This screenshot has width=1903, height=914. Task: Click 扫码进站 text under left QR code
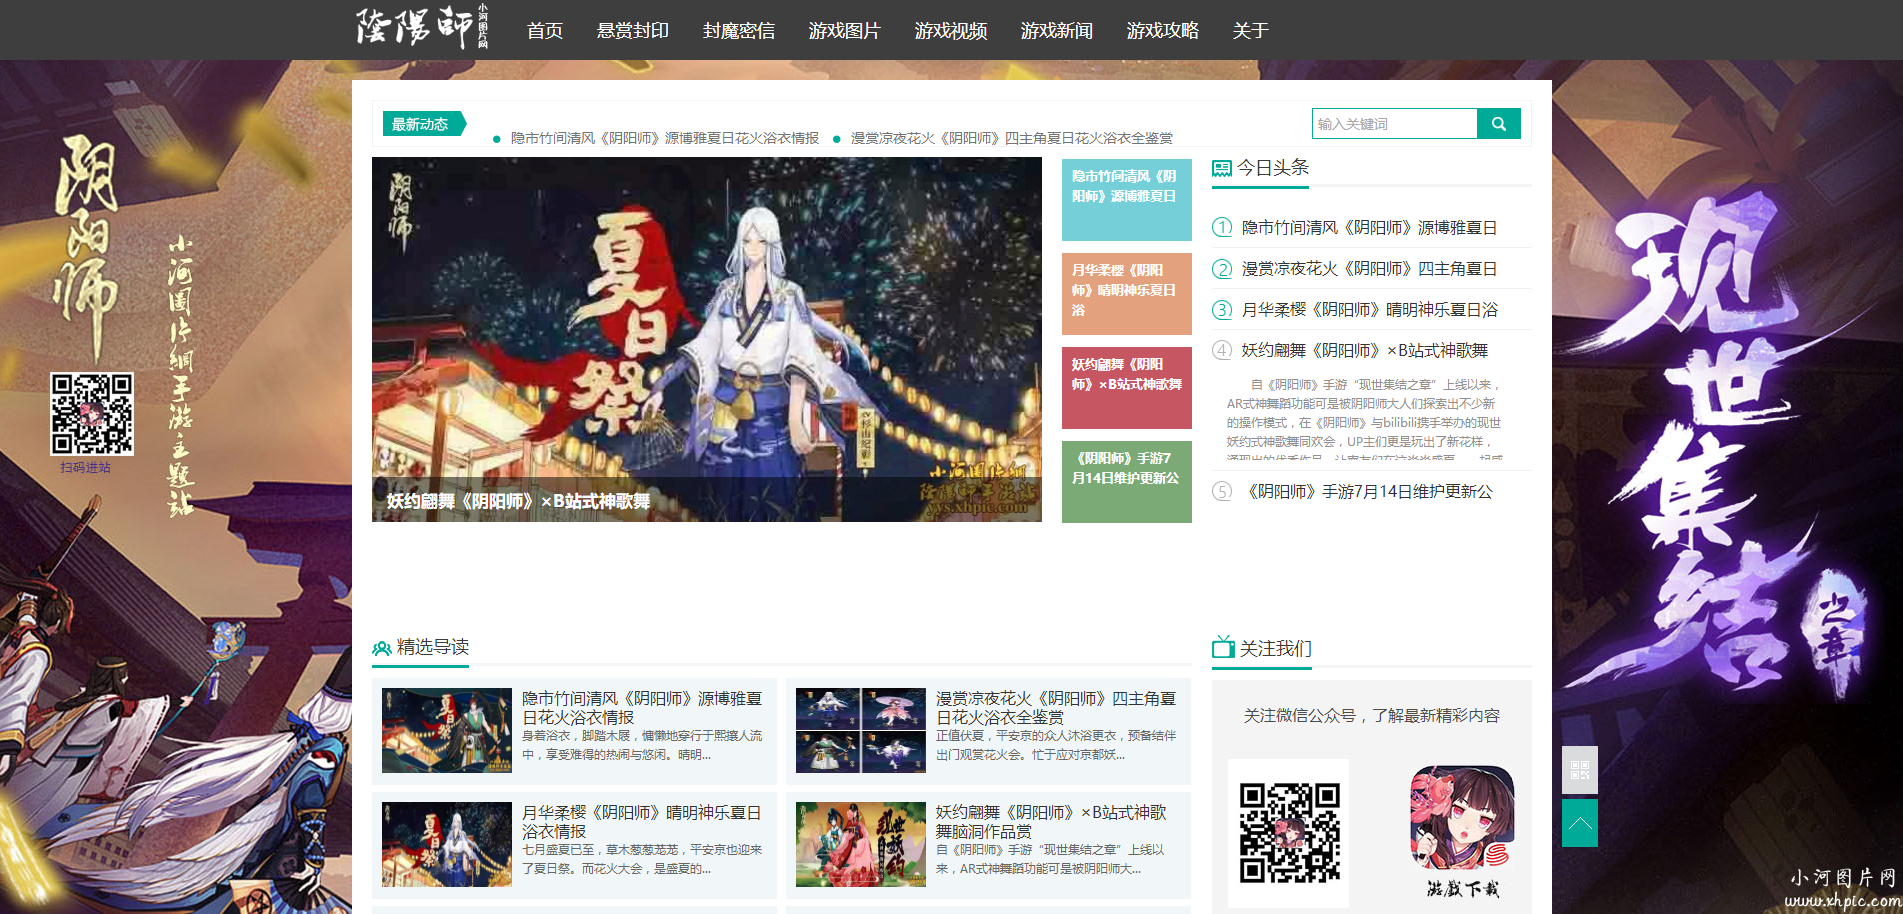tap(86, 467)
